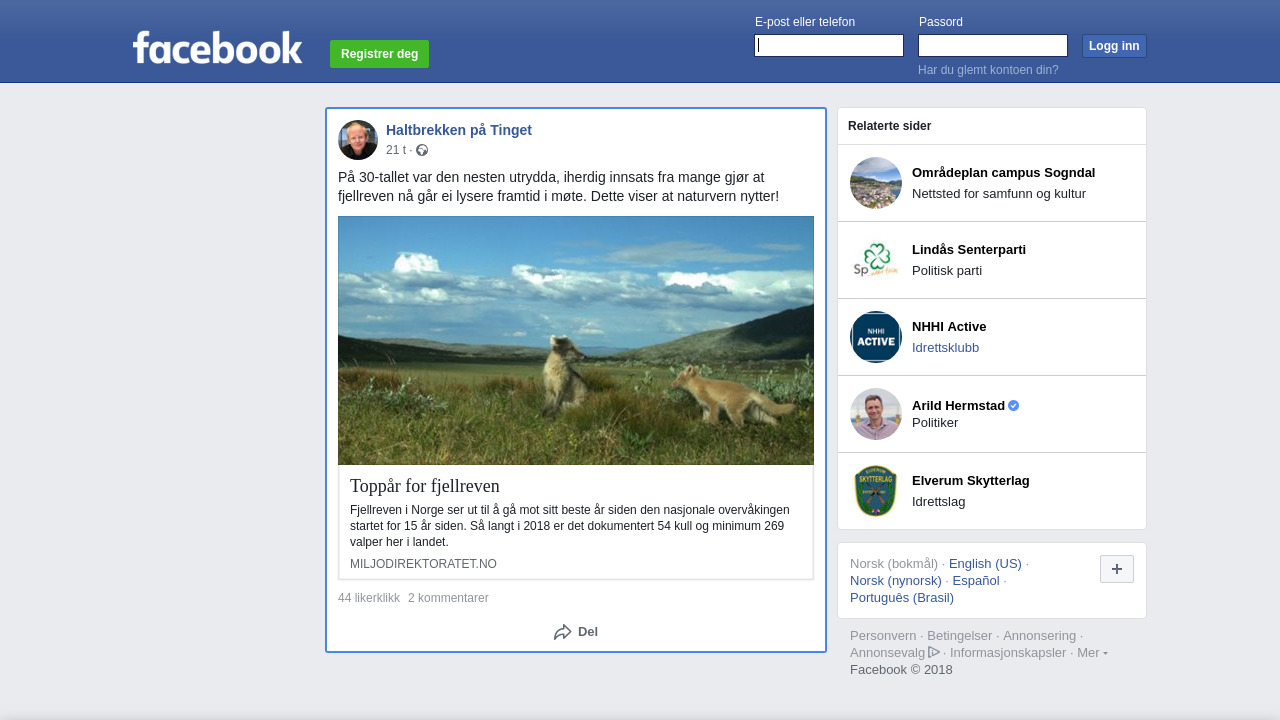Viewport: 1280px width, 720px height.
Task: Open Lindås Senterparti clover logo
Action: (876, 260)
